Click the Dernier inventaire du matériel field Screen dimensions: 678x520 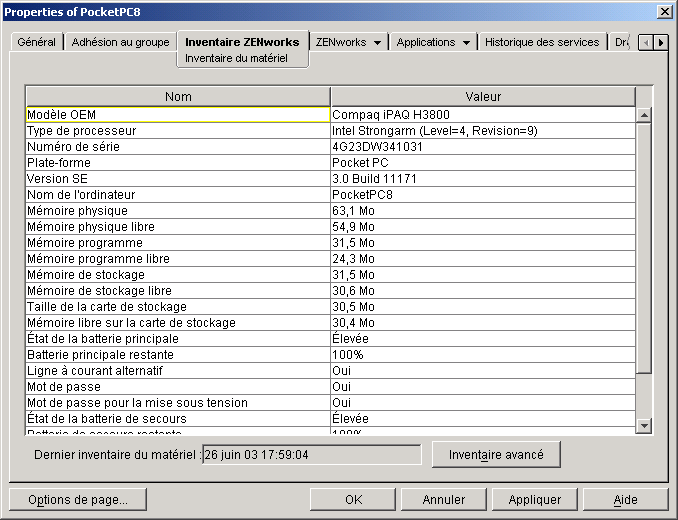(x=312, y=455)
